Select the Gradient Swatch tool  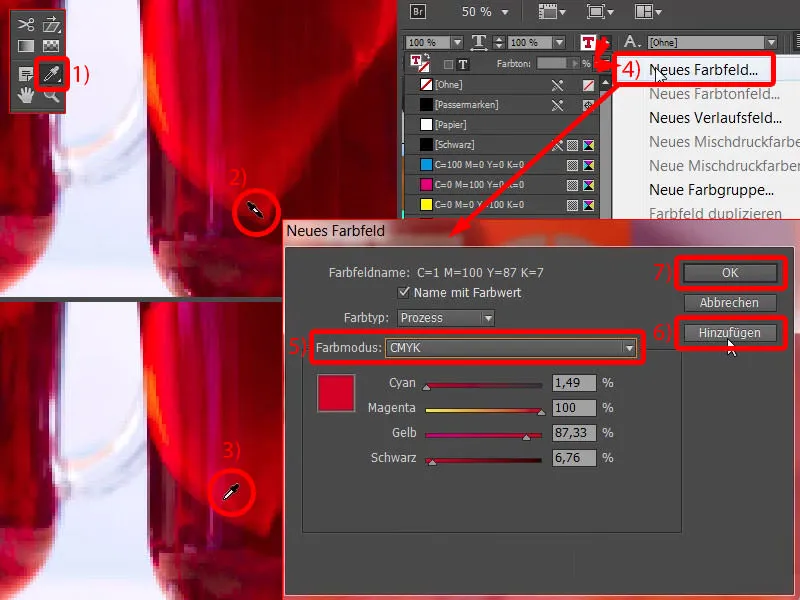(26, 46)
